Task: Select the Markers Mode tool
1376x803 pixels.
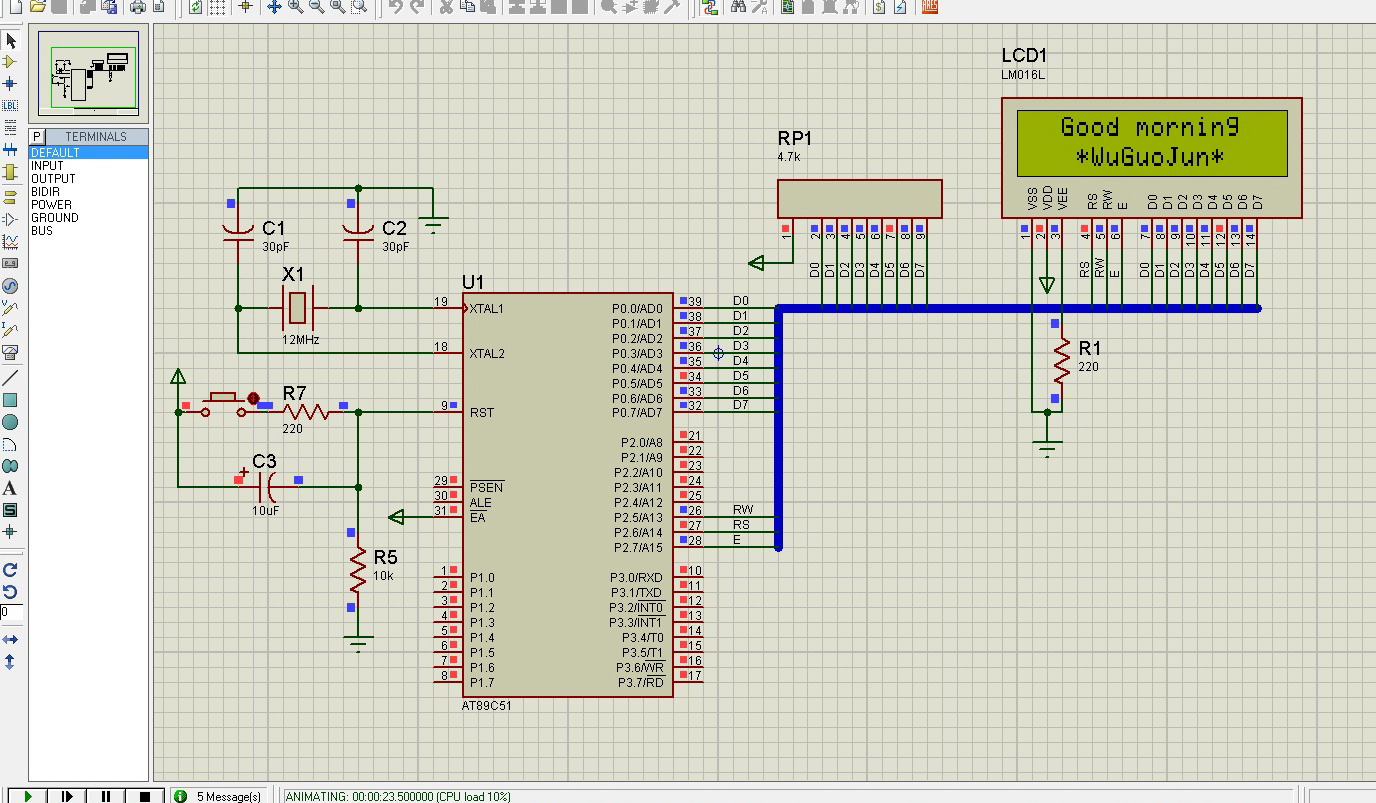Action: point(11,532)
